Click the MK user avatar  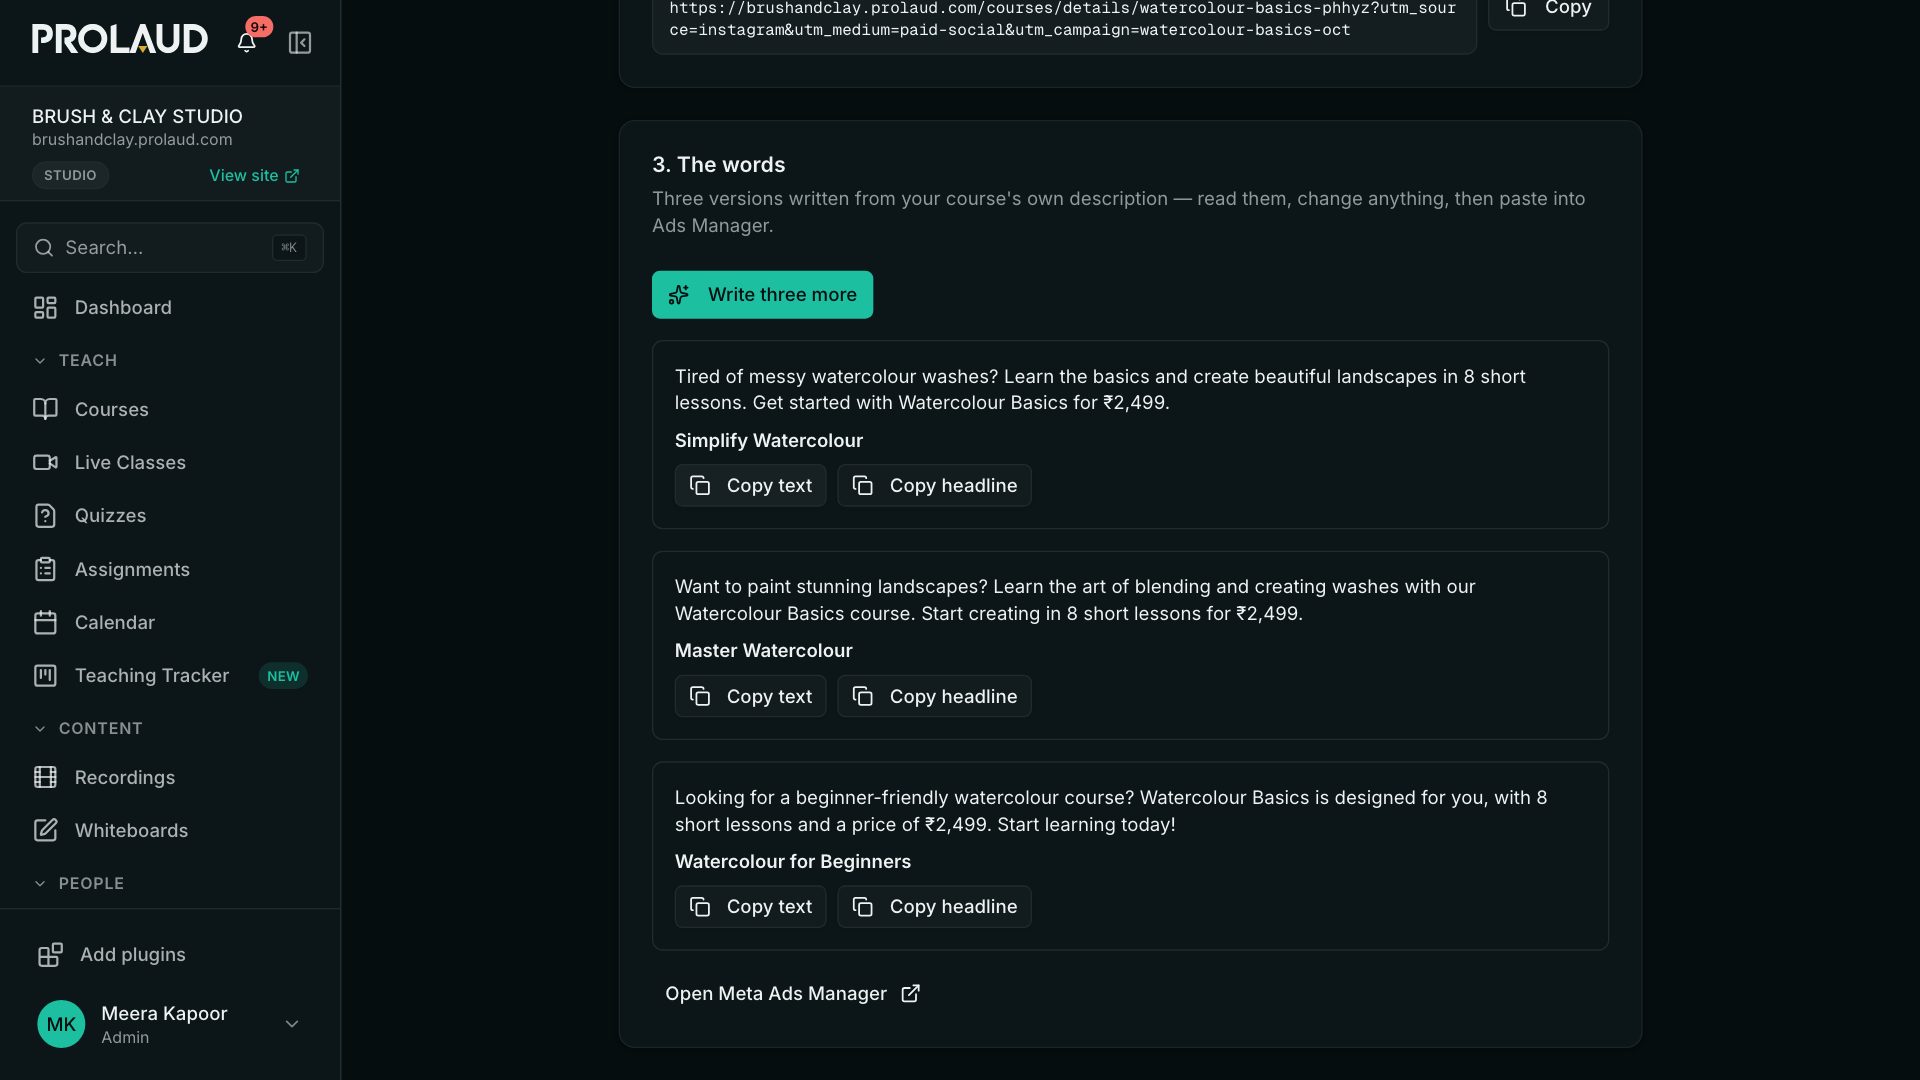(x=61, y=1024)
